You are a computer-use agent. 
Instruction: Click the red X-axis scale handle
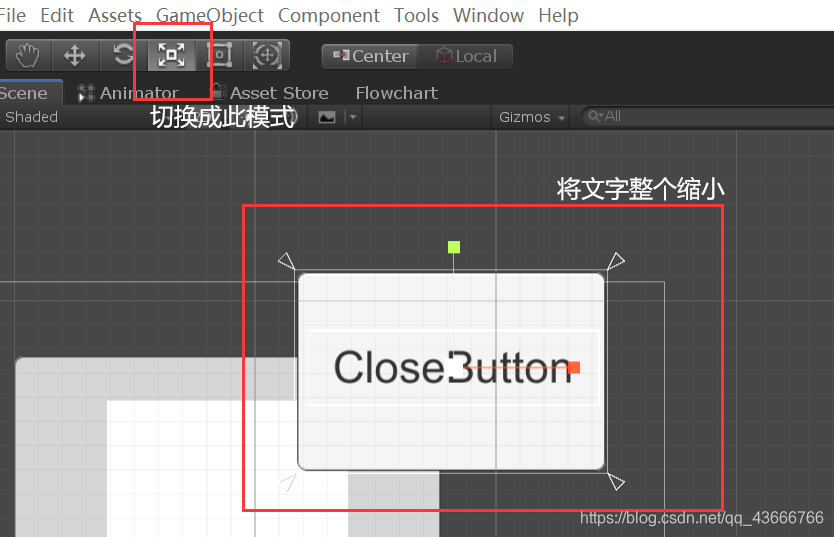tap(574, 367)
